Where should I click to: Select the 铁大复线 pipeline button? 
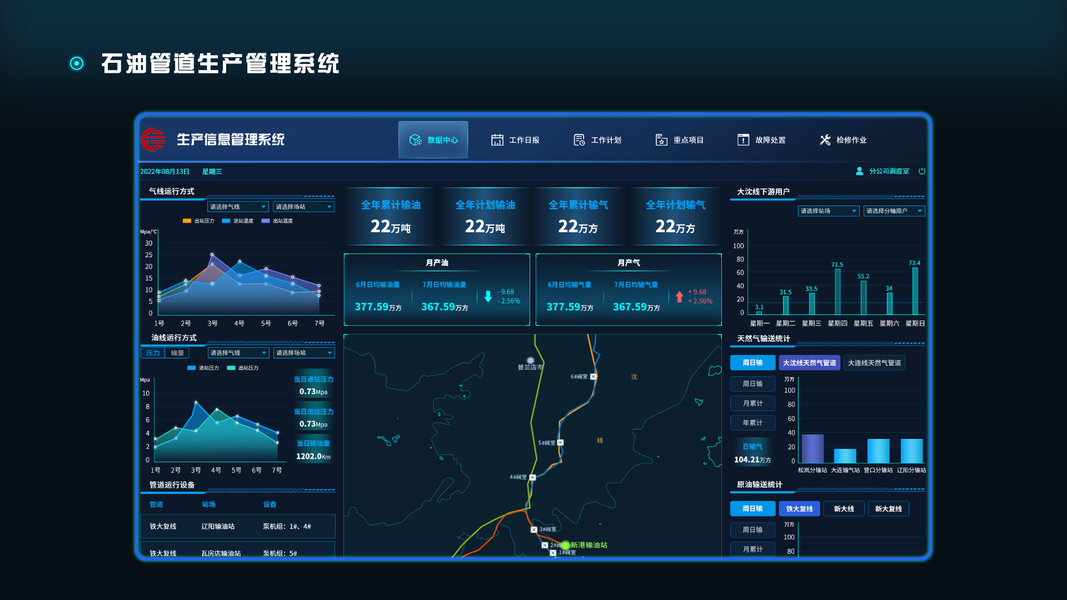pos(799,508)
